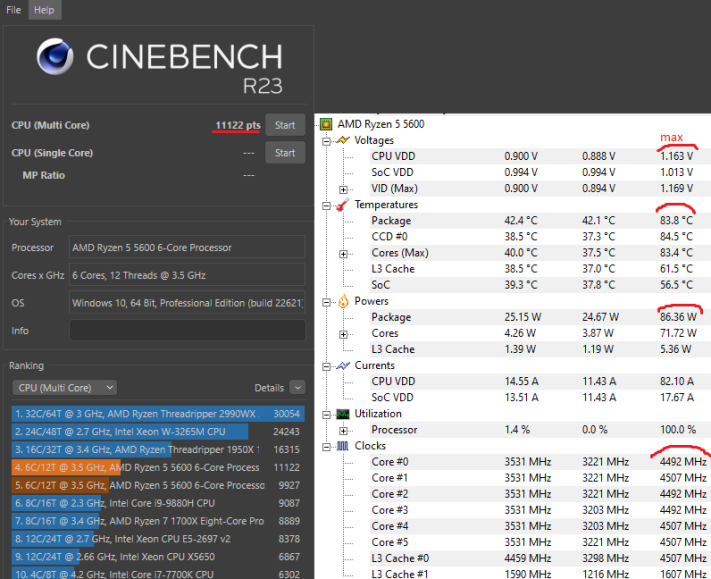711x579 pixels.
Task: Expand the Processor utilization node
Action: pos(343,431)
